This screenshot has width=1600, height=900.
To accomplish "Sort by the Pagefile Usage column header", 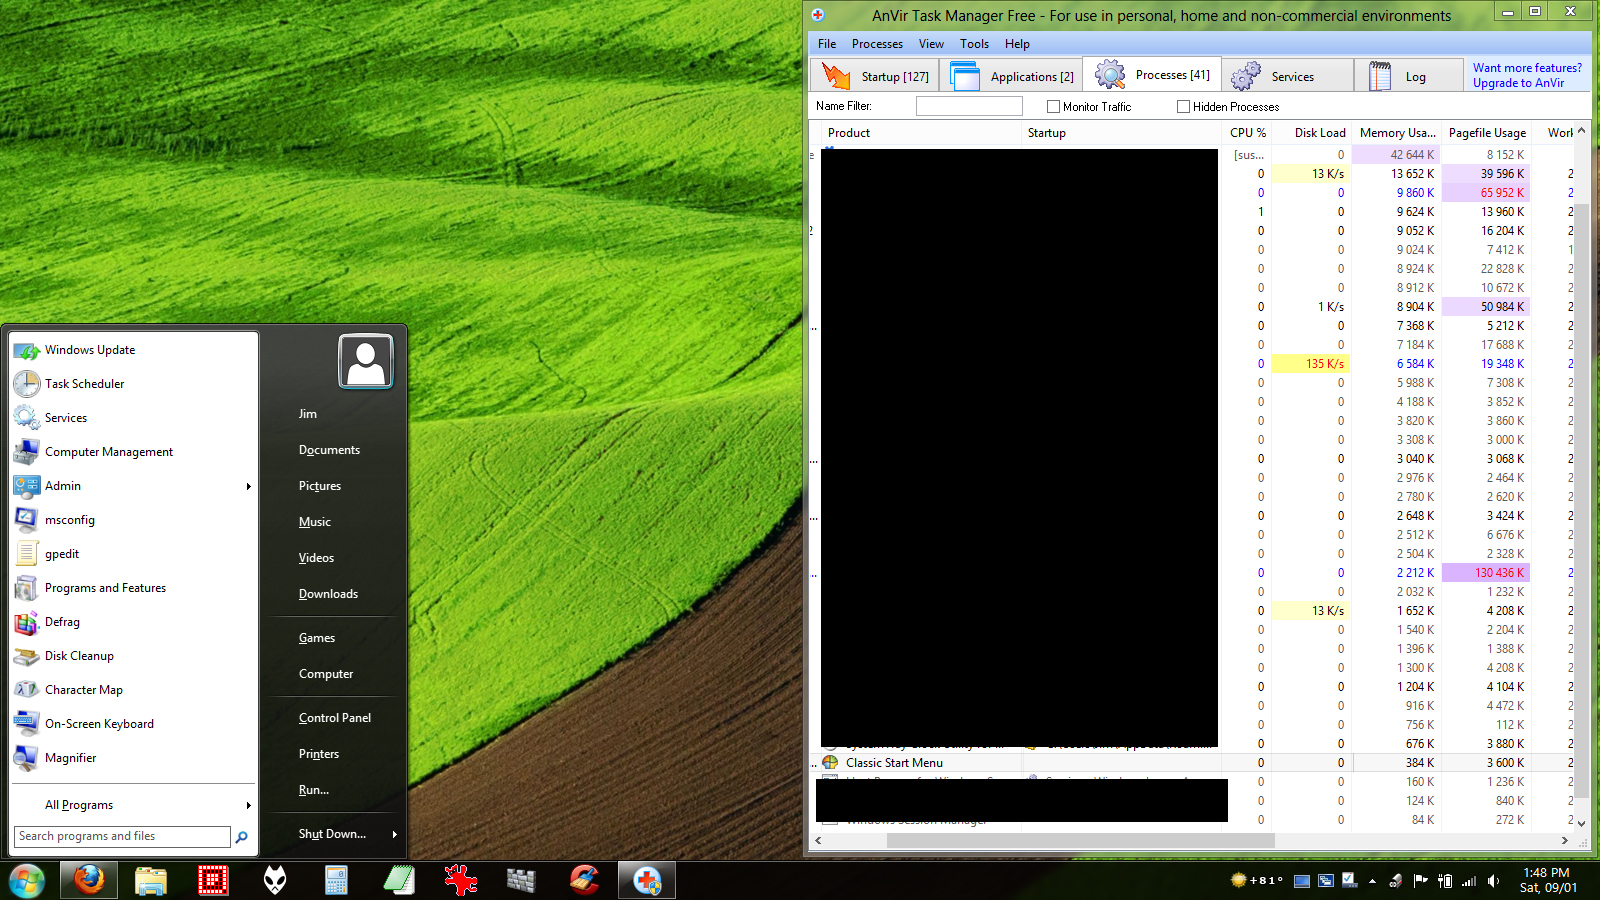I will pos(1486,132).
